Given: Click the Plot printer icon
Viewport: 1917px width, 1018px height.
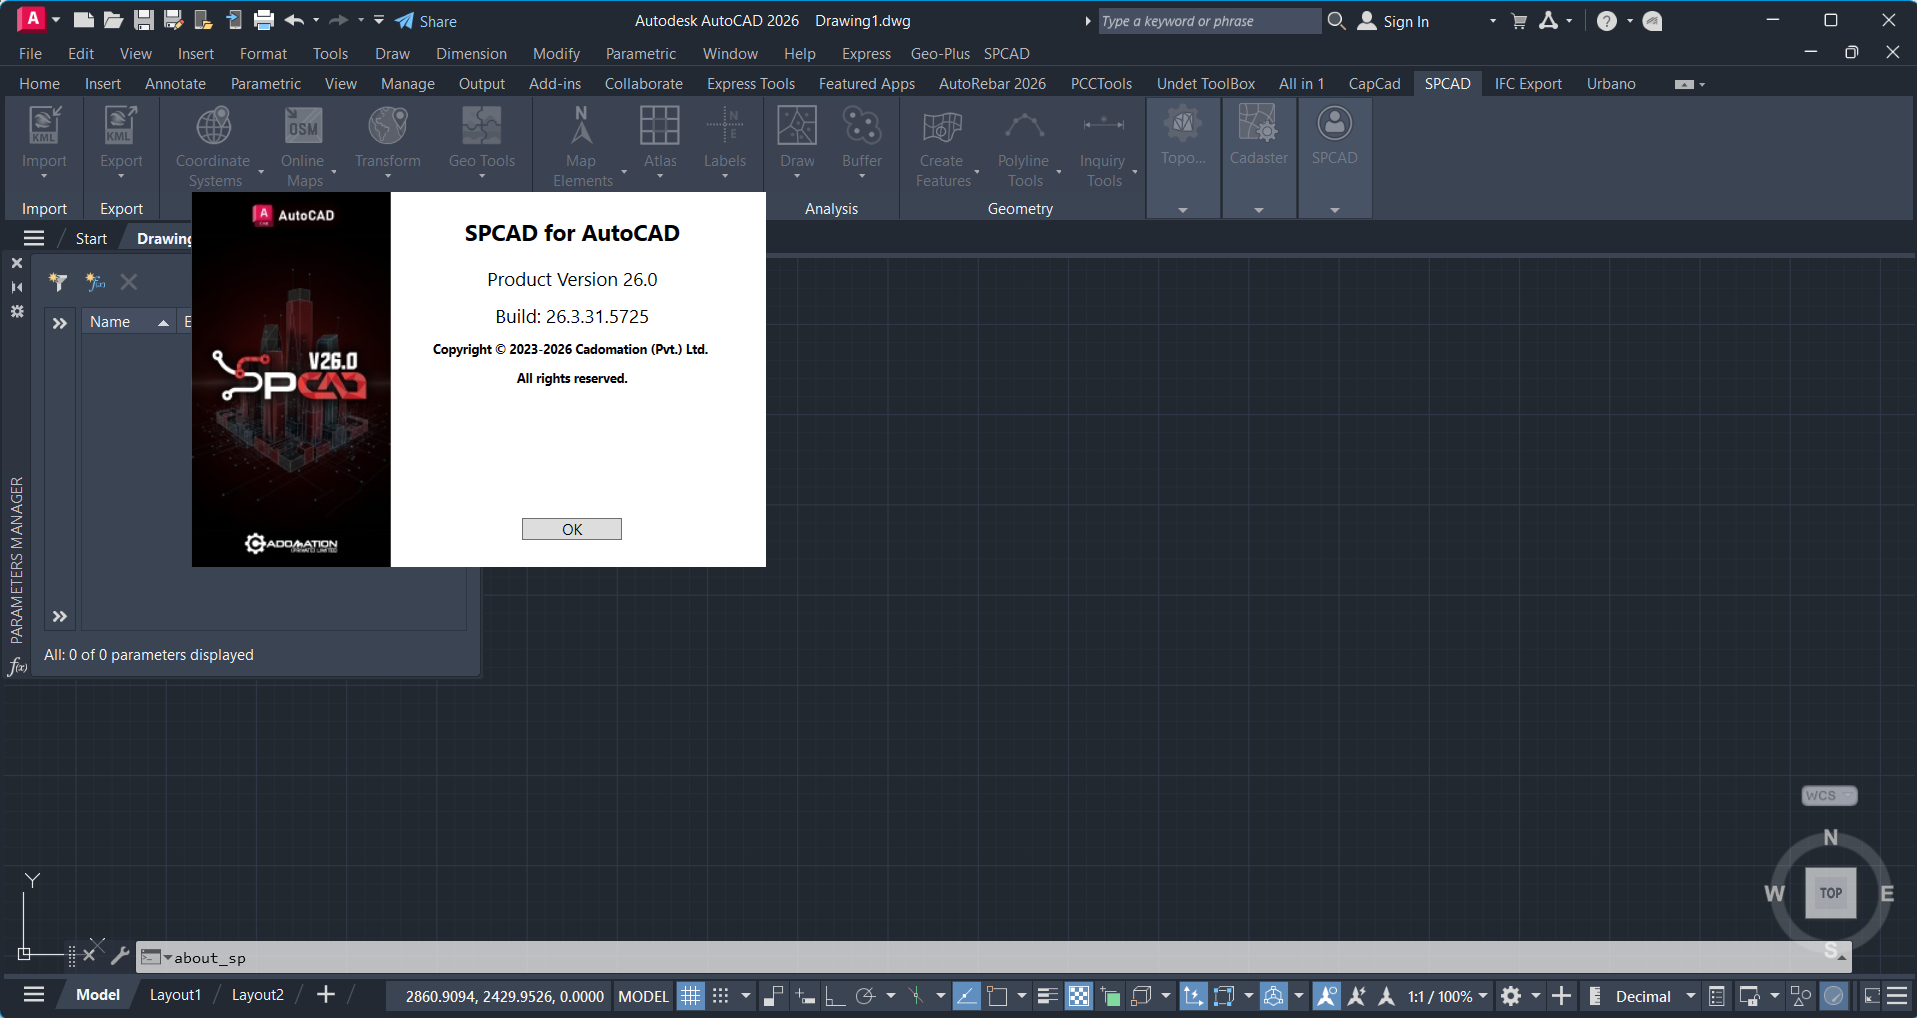Looking at the screenshot, I should (x=264, y=20).
